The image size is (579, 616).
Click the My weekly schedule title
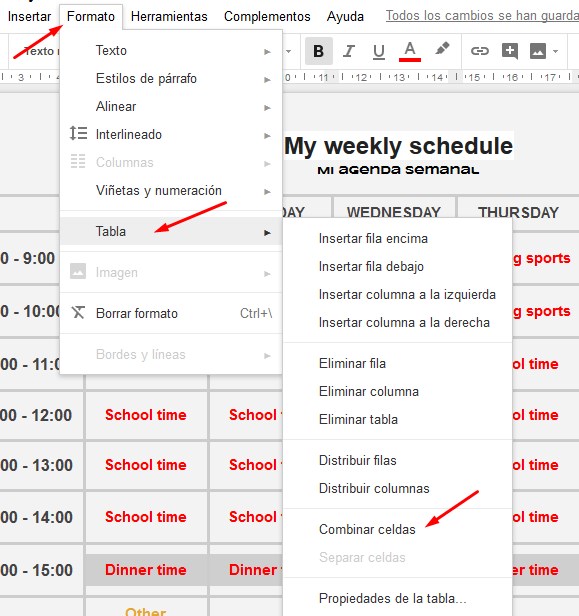click(x=398, y=146)
